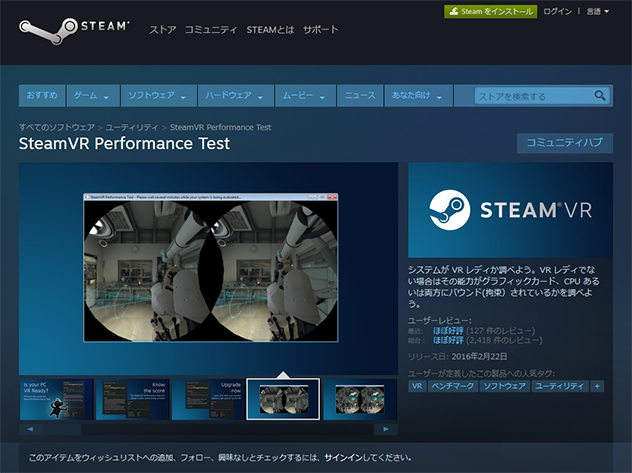Click the left arrow of the thumbnail strip
Screen dimensions: 632x473
click(31, 429)
